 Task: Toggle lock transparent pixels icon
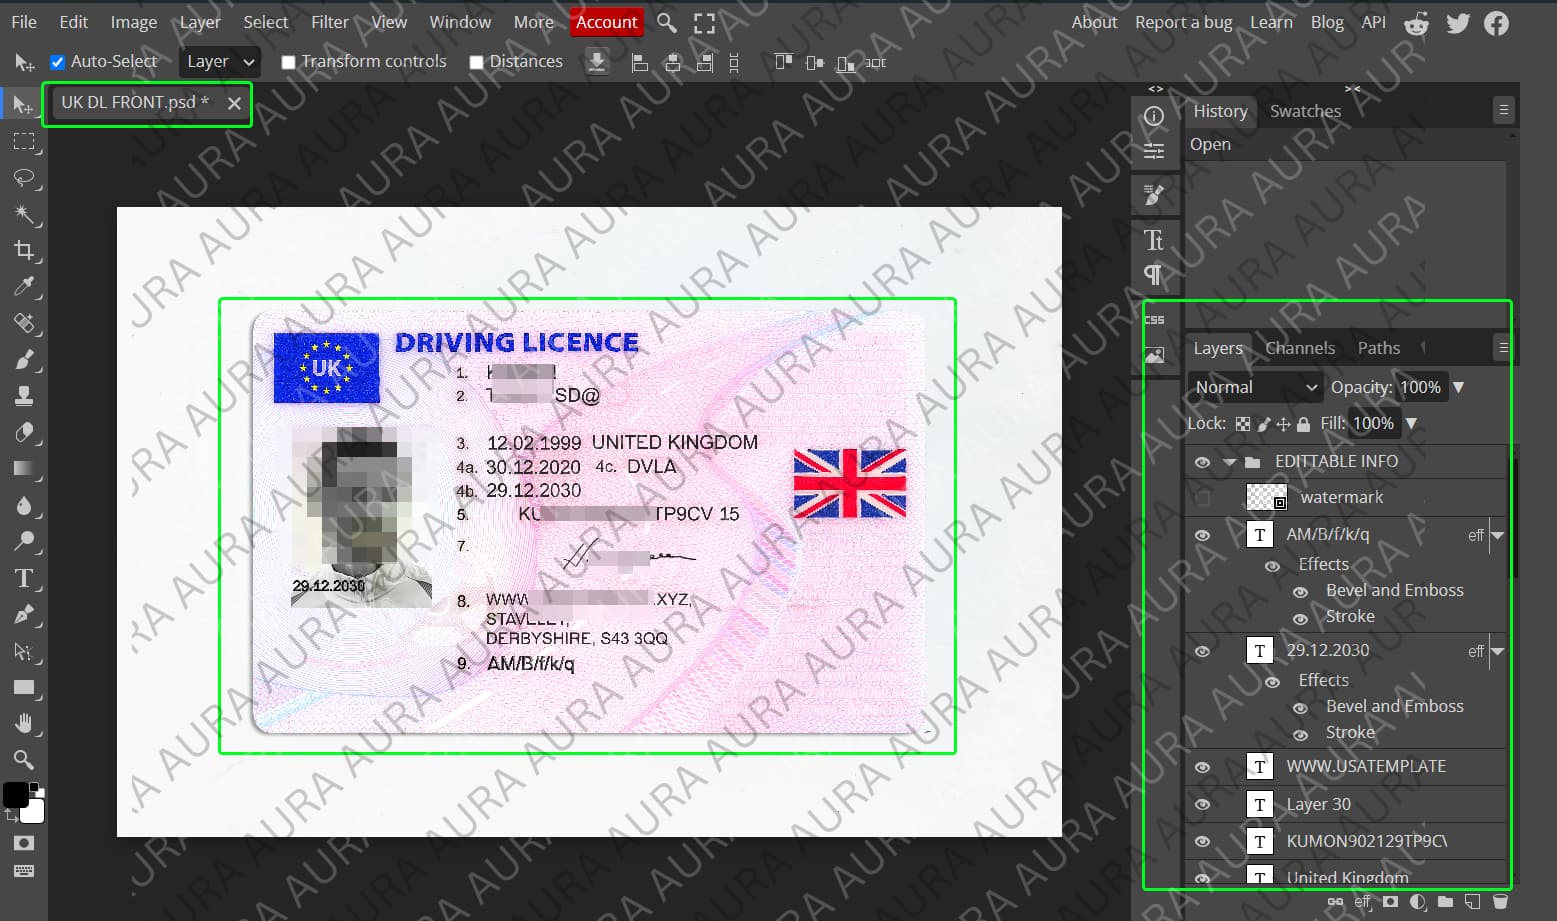click(1243, 424)
